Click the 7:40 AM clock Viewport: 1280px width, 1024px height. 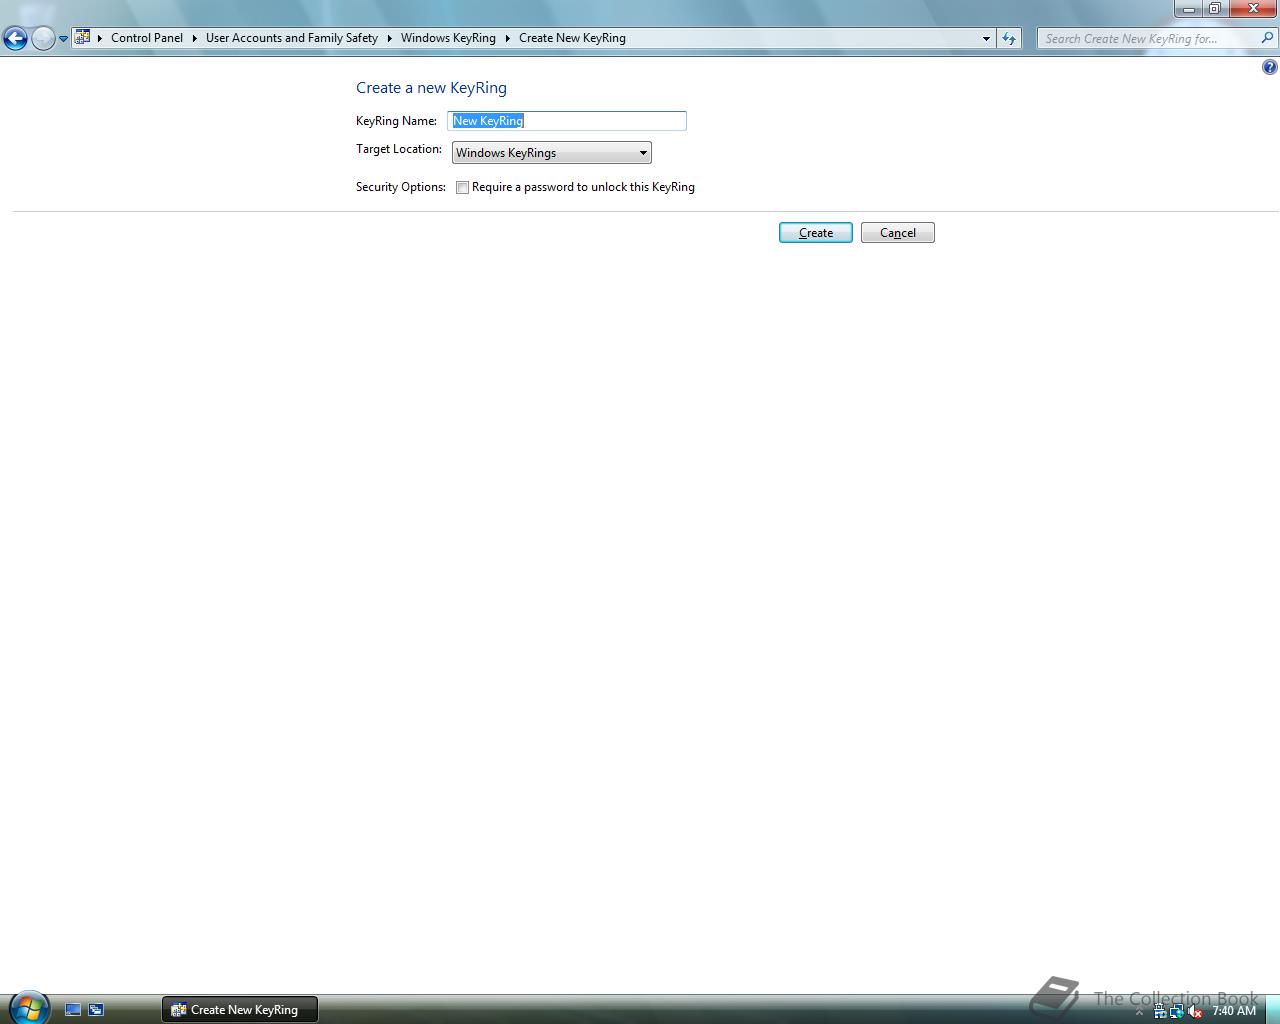[x=1234, y=1011]
